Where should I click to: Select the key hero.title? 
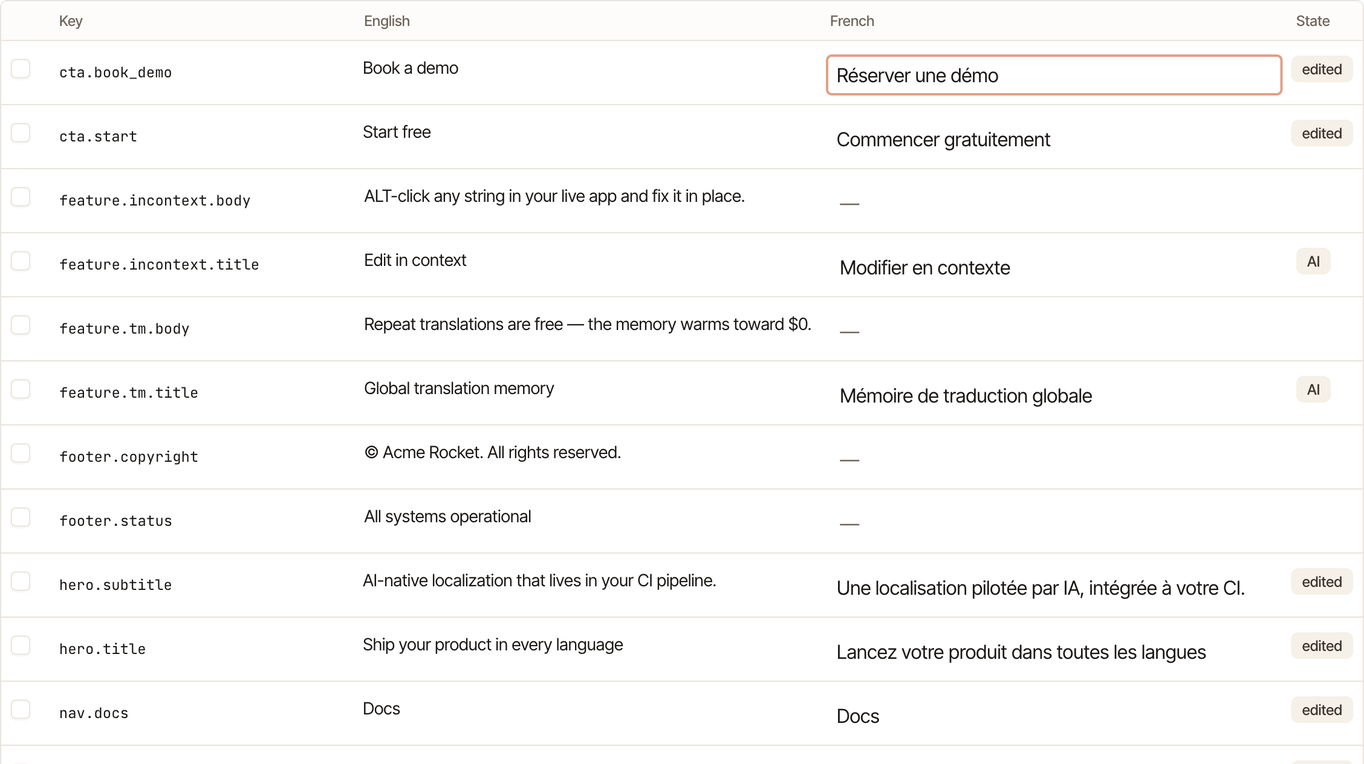[102, 648]
